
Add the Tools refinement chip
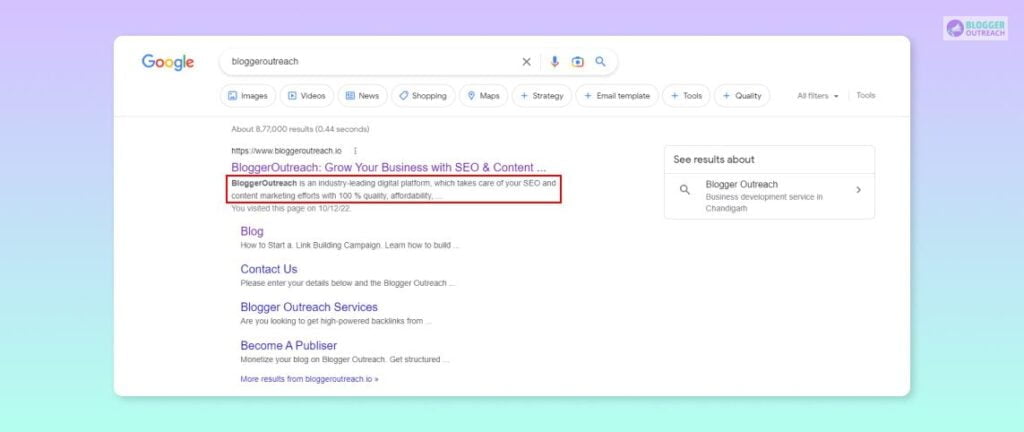tap(686, 96)
